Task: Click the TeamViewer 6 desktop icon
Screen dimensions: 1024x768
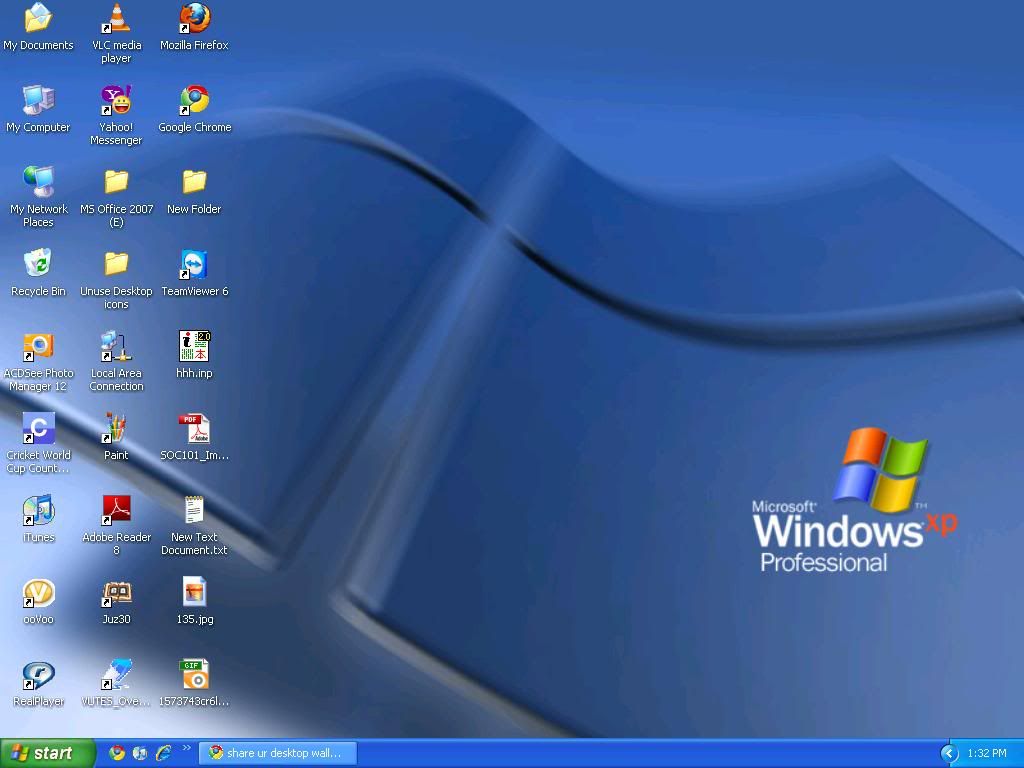Action: point(194,264)
